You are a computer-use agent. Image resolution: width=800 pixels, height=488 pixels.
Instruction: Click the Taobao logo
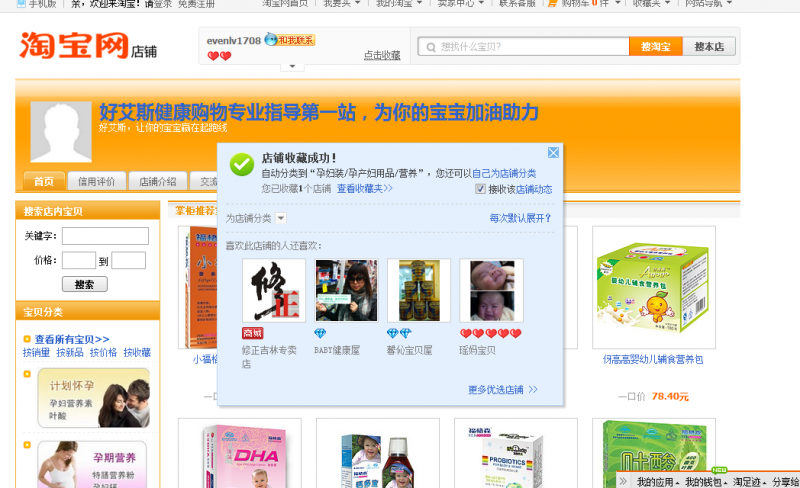(88, 46)
